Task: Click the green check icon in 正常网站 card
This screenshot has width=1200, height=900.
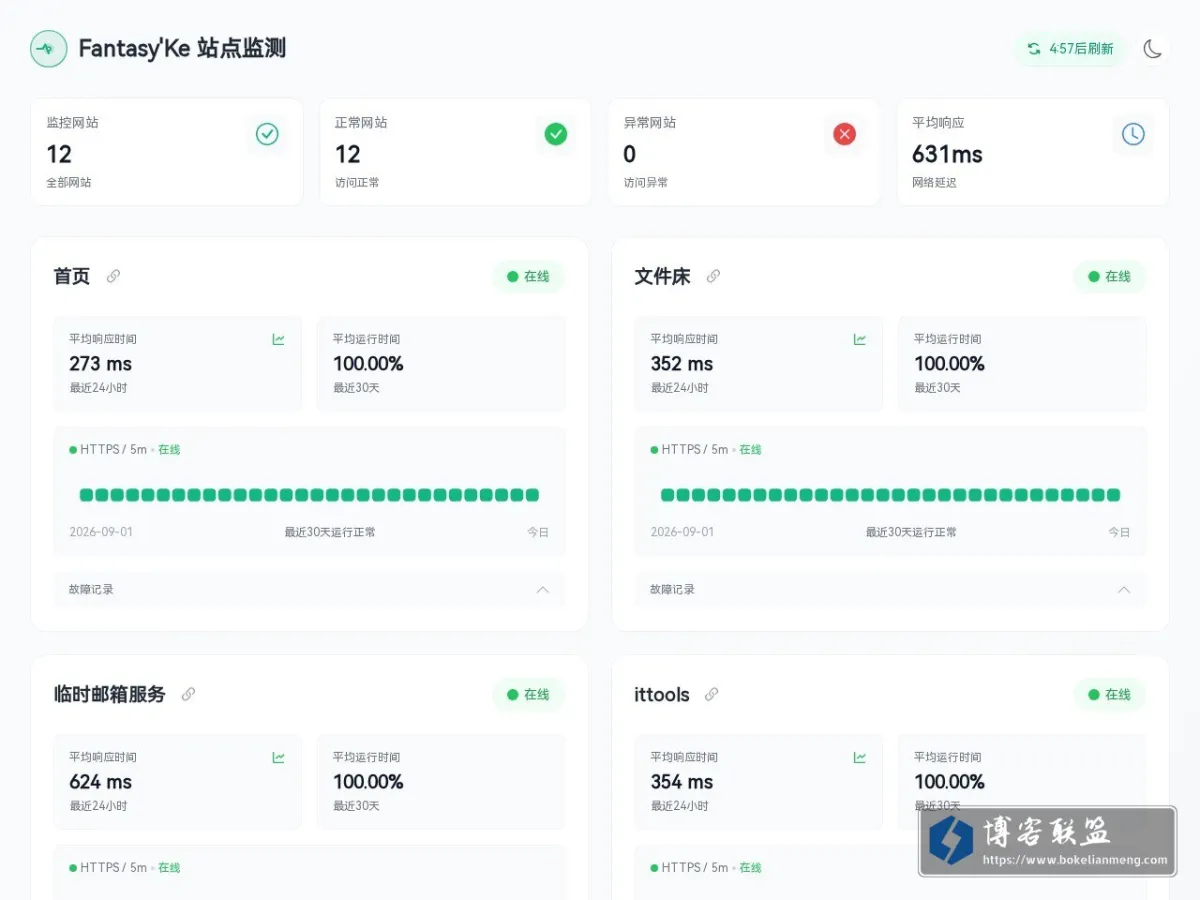Action: [x=556, y=134]
